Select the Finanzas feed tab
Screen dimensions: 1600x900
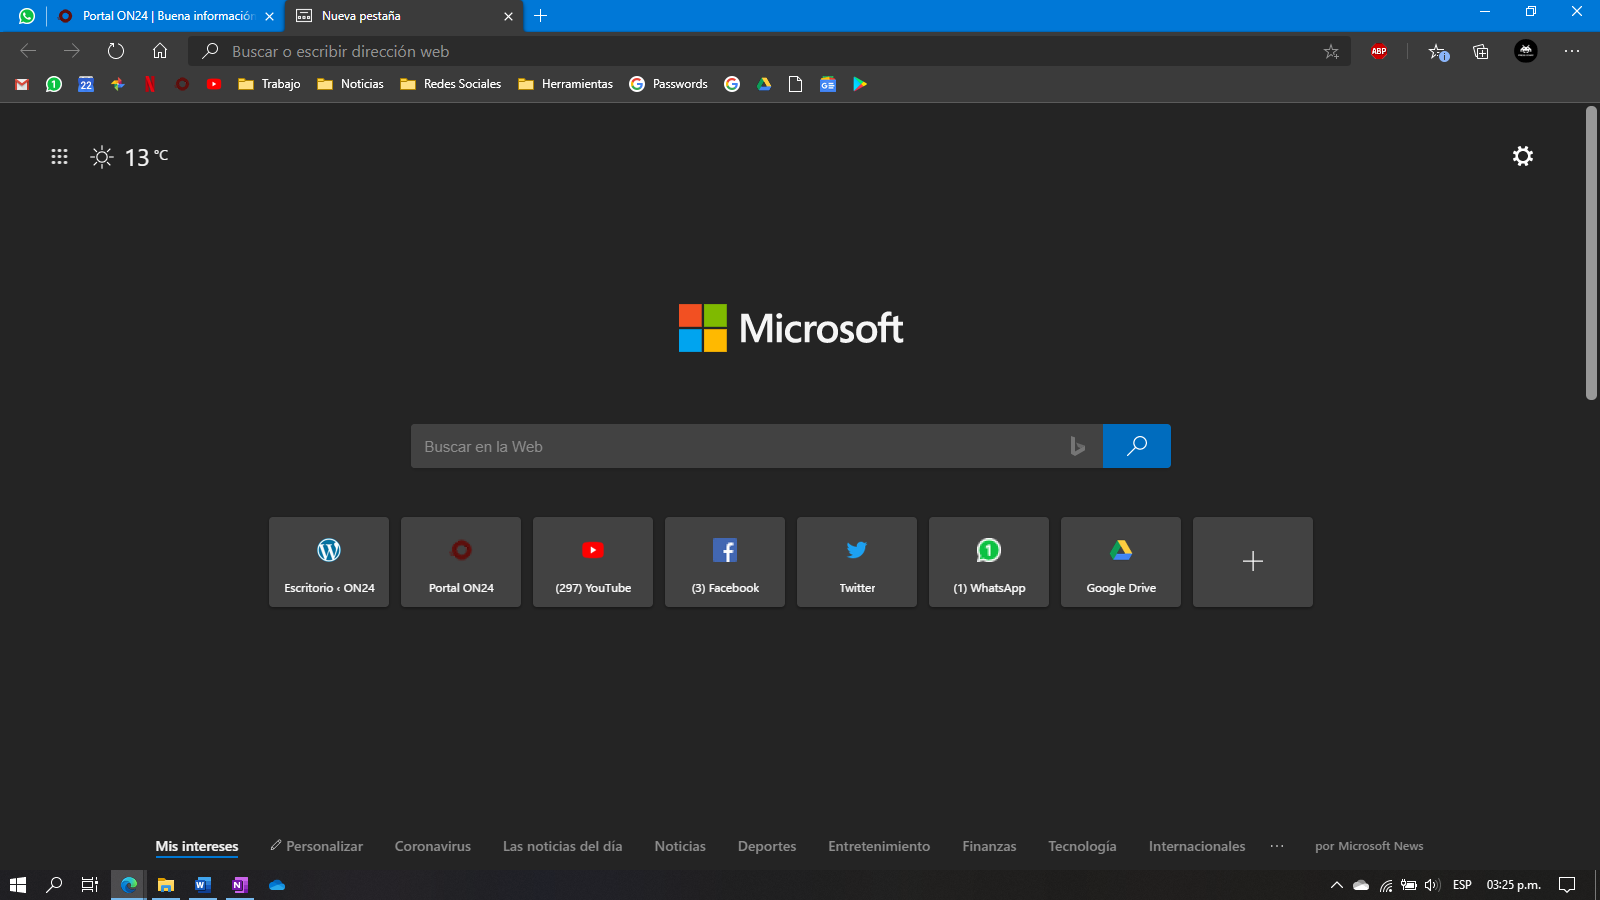click(989, 846)
